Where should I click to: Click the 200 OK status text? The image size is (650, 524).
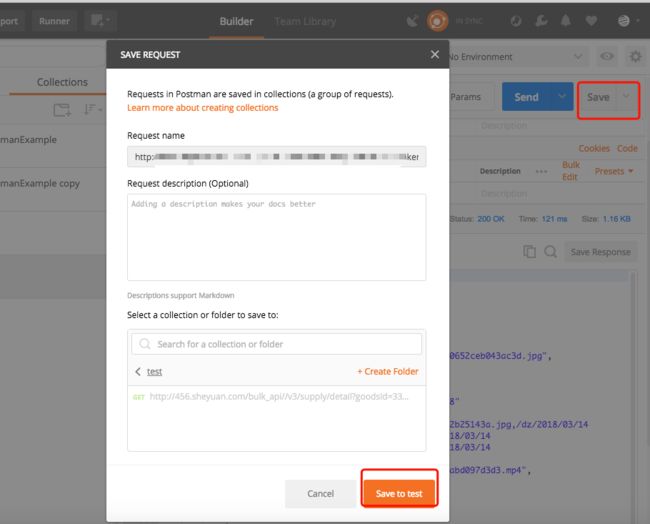click(x=491, y=219)
